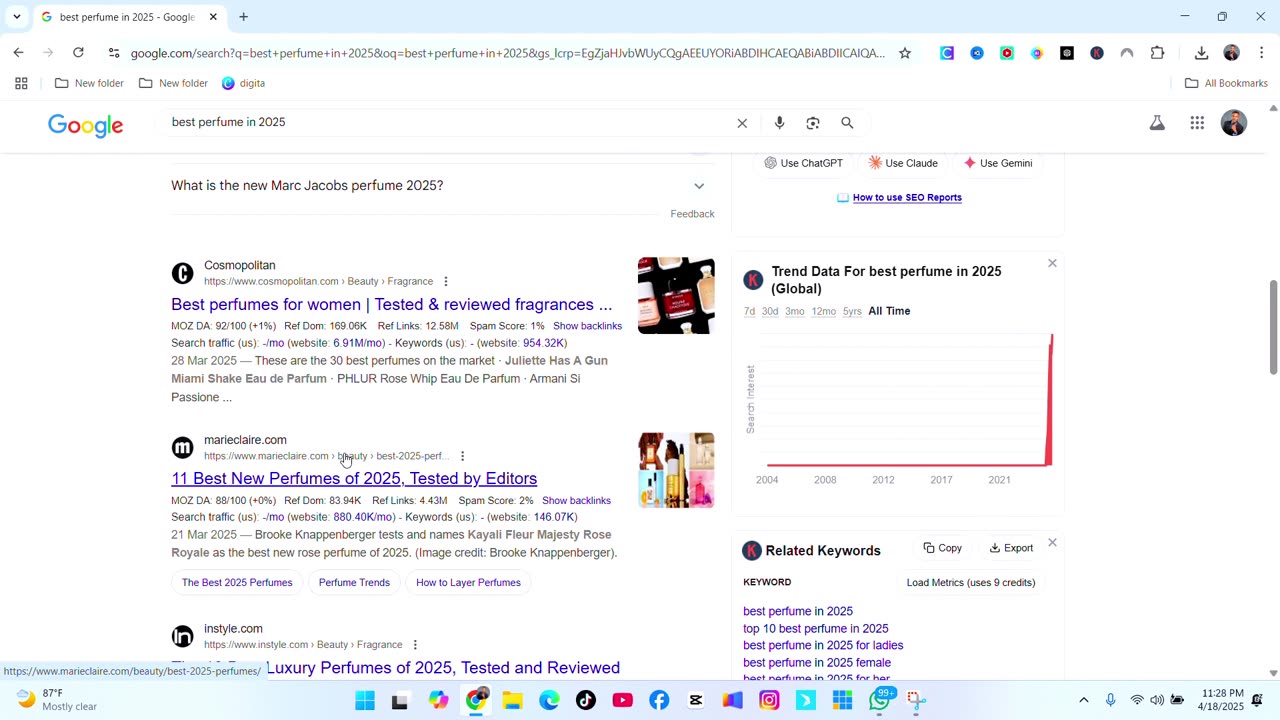Select the 30d trend range
Viewport: 1280px width, 720px height.
pos(770,311)
